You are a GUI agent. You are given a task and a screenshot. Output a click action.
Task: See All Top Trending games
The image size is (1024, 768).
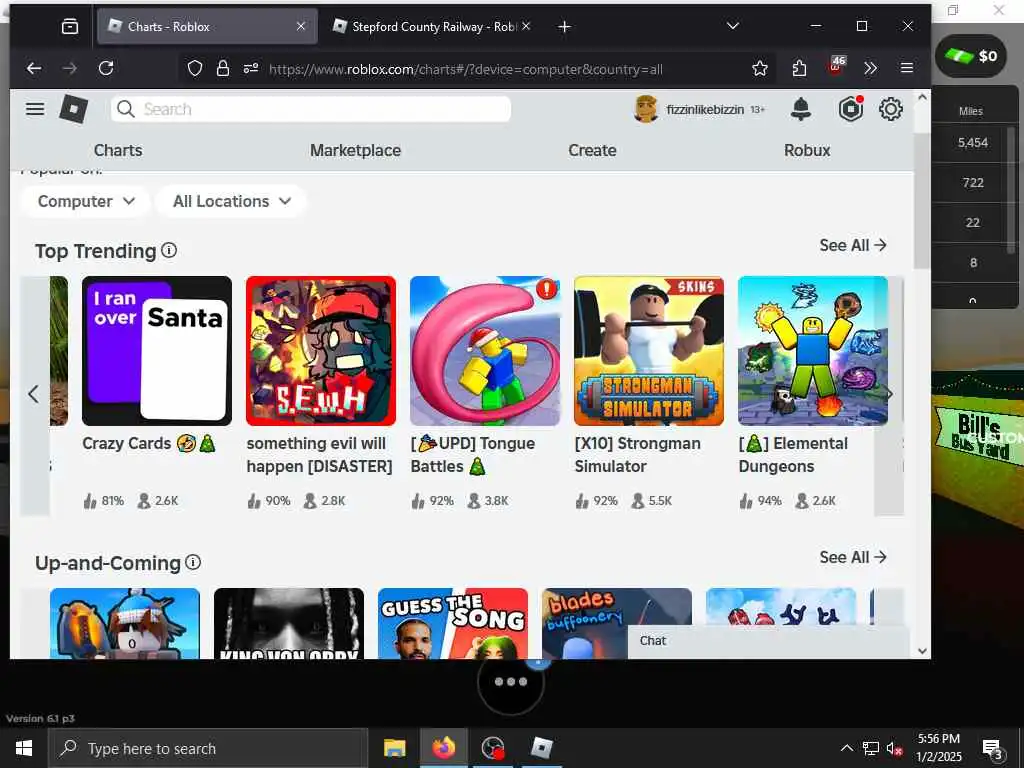(x=853, y=245)
